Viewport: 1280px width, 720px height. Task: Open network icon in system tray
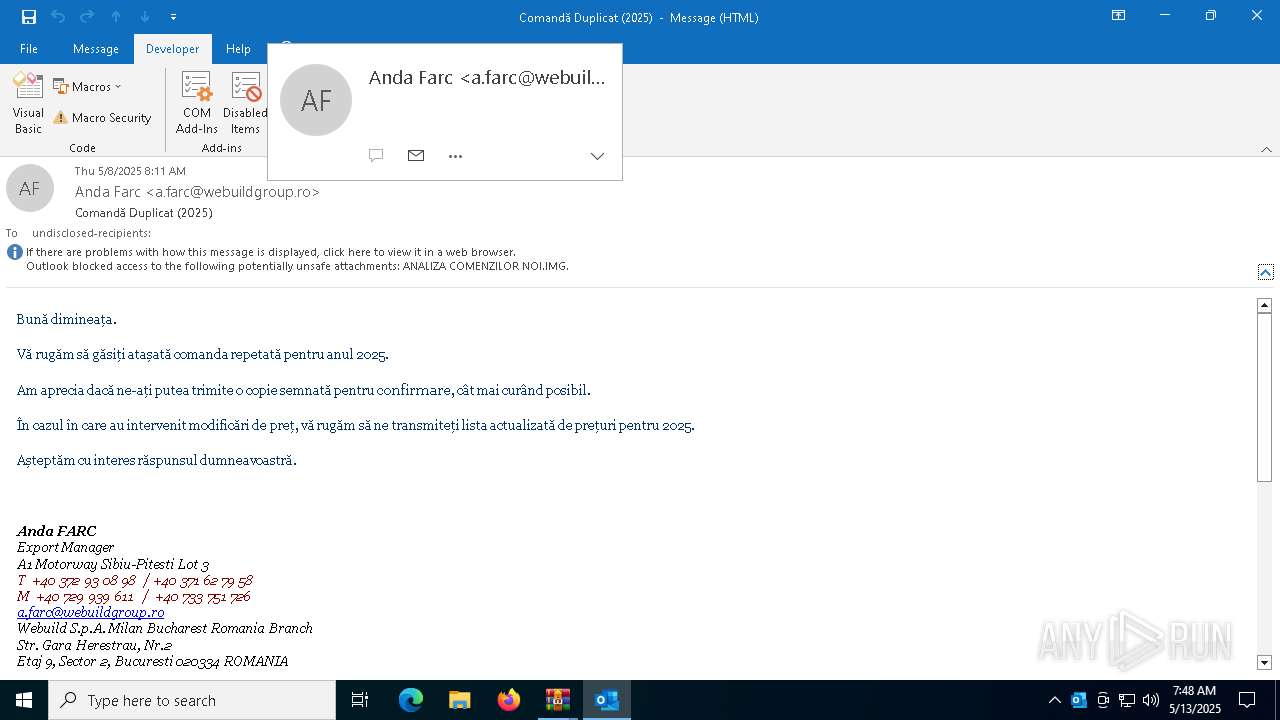coord(1127,700)
